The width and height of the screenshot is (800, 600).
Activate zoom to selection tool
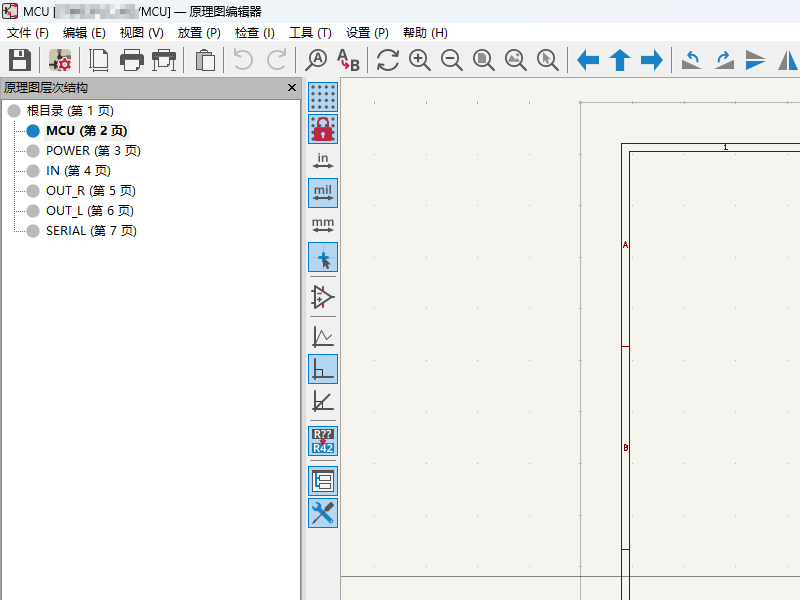pyautogui.click(x=548, y=60)
